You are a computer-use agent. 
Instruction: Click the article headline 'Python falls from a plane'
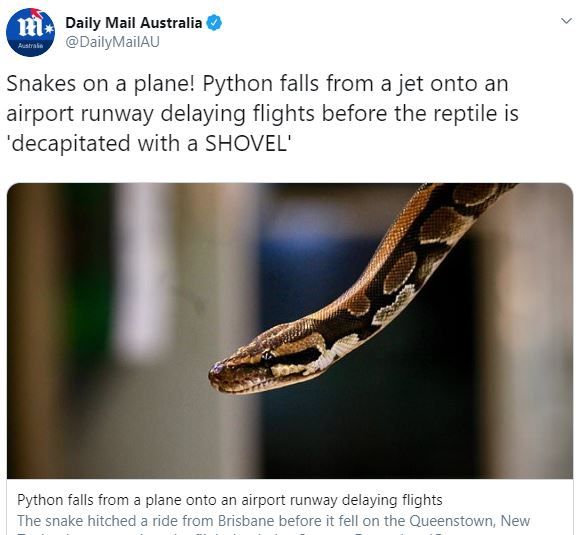tap(230, 500)
